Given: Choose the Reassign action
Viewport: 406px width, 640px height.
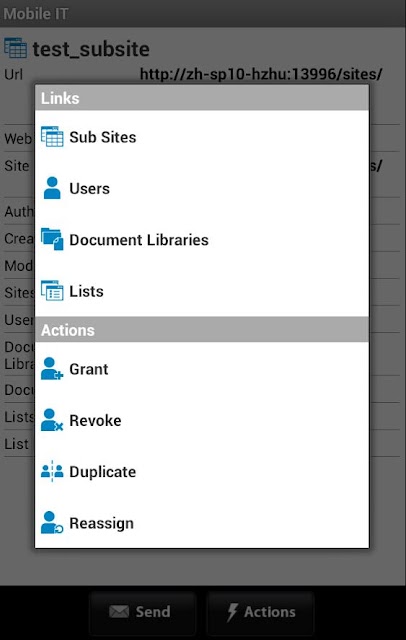Looking at the screenshot, I should tap(202, 523).
